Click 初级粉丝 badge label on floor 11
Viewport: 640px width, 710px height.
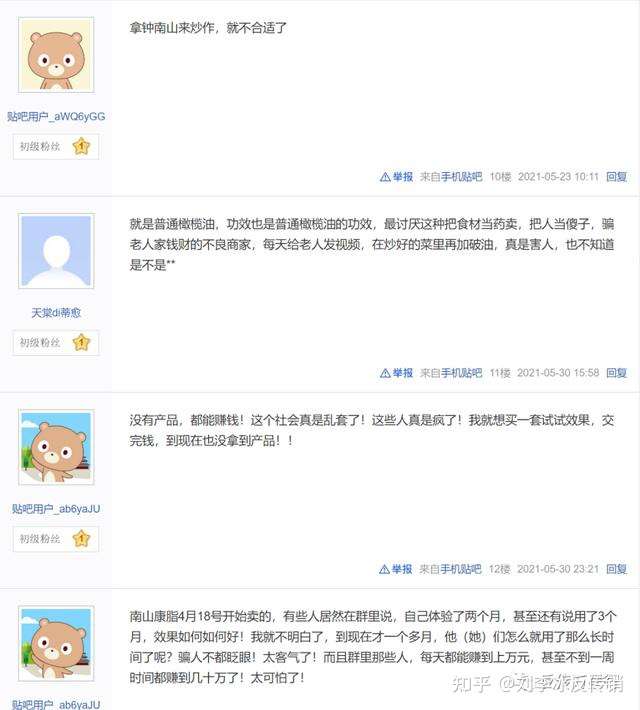[x=40, y=342]
